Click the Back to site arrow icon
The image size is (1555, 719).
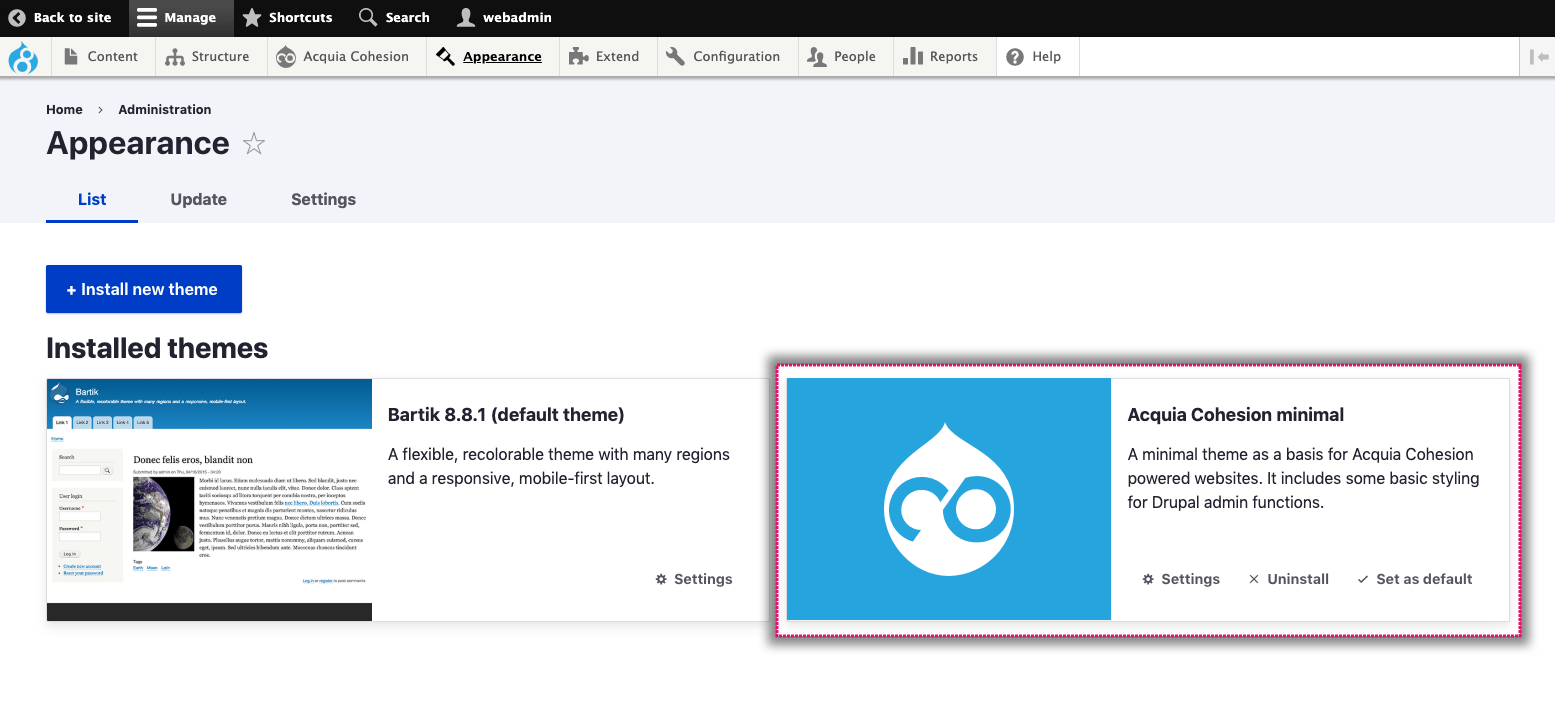(17, 17)
